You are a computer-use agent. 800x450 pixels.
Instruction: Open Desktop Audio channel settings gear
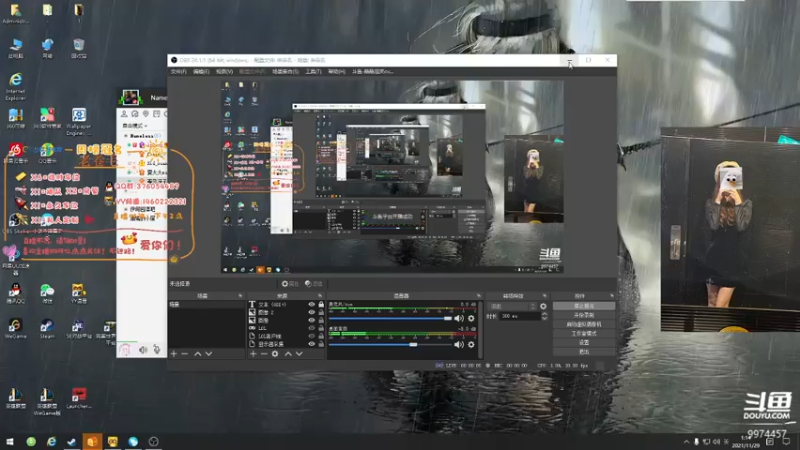(x=471, y=344)
